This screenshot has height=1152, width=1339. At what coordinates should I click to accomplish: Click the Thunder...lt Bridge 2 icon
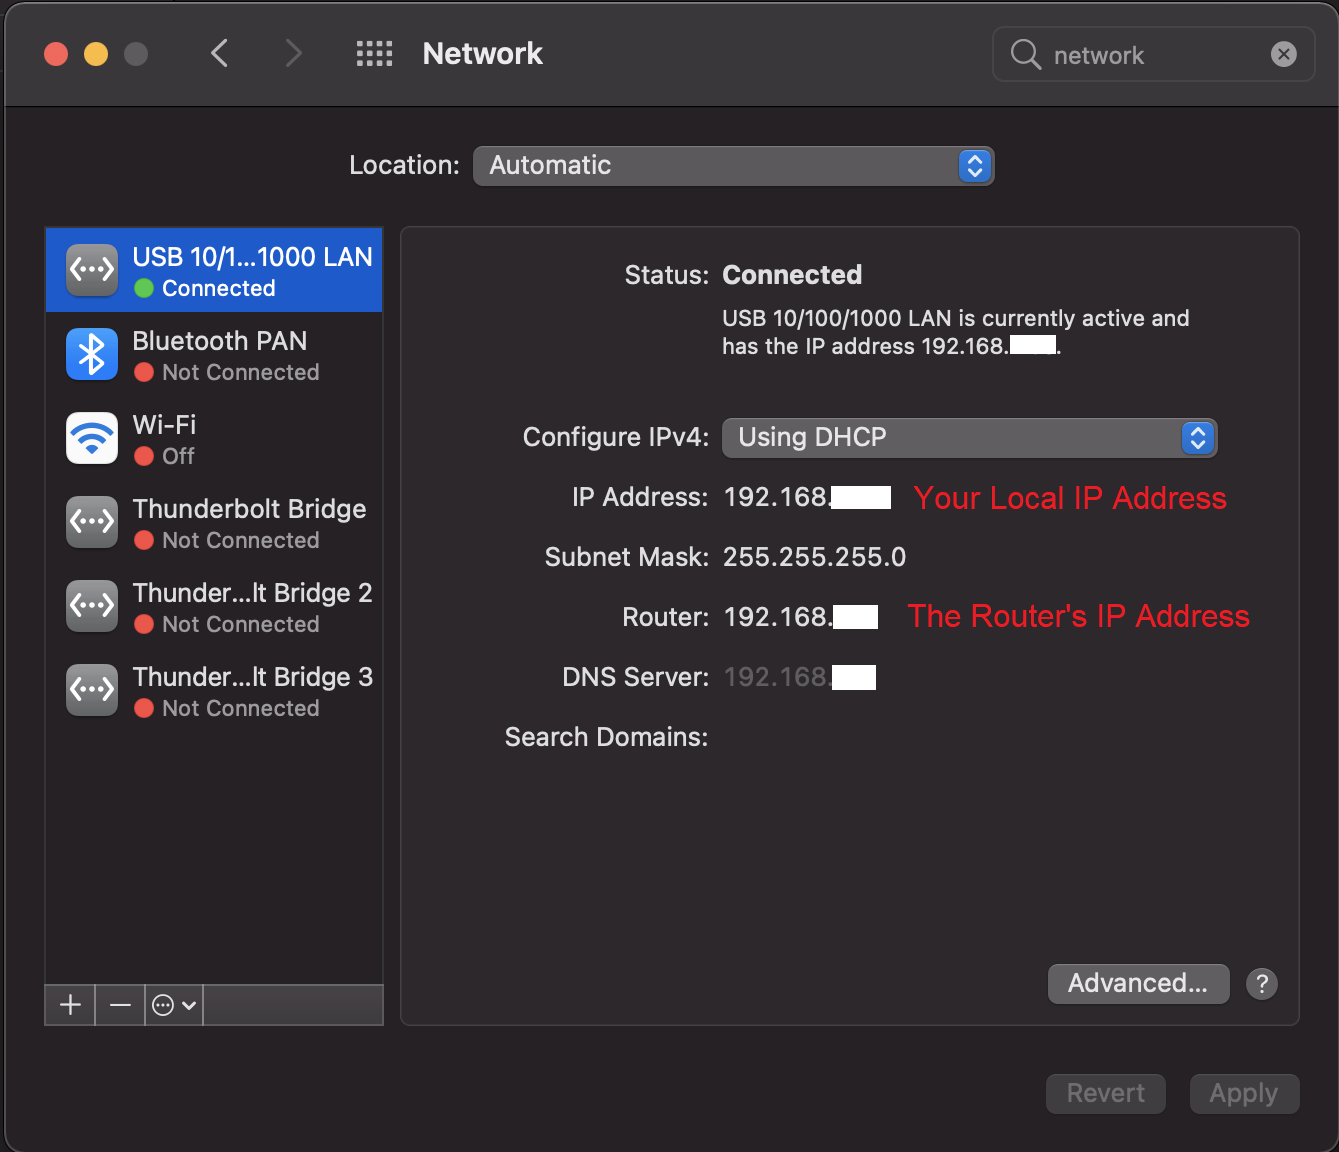click(x=92, y=606)
